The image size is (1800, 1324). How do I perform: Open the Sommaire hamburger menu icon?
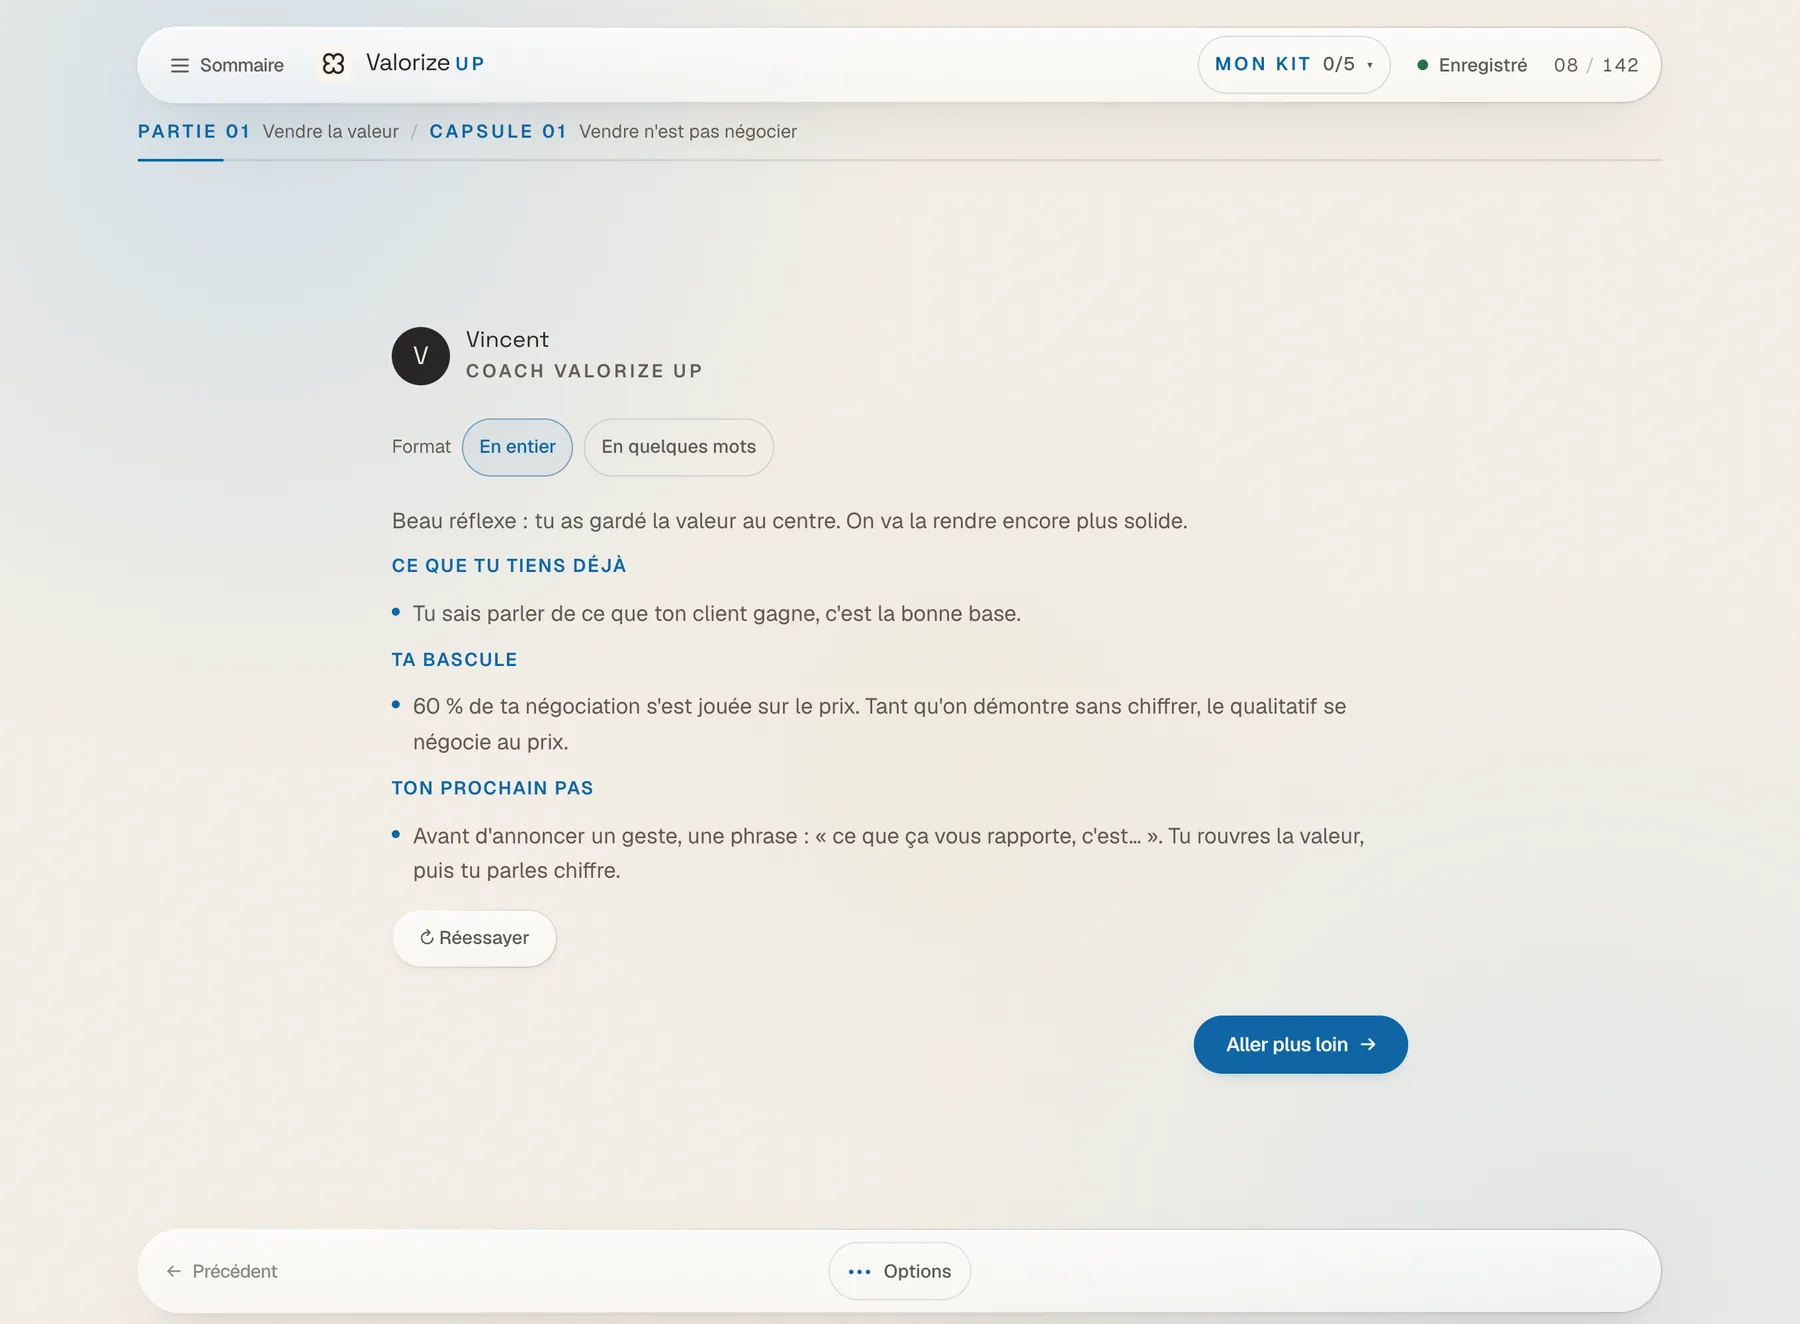click(x=180, y=65)
